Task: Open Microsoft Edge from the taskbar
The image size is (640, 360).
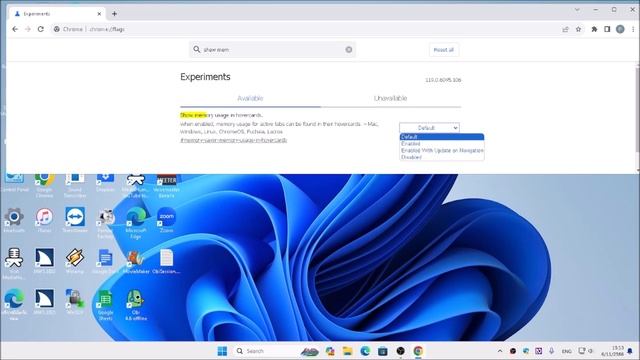Action: (365, 351)
